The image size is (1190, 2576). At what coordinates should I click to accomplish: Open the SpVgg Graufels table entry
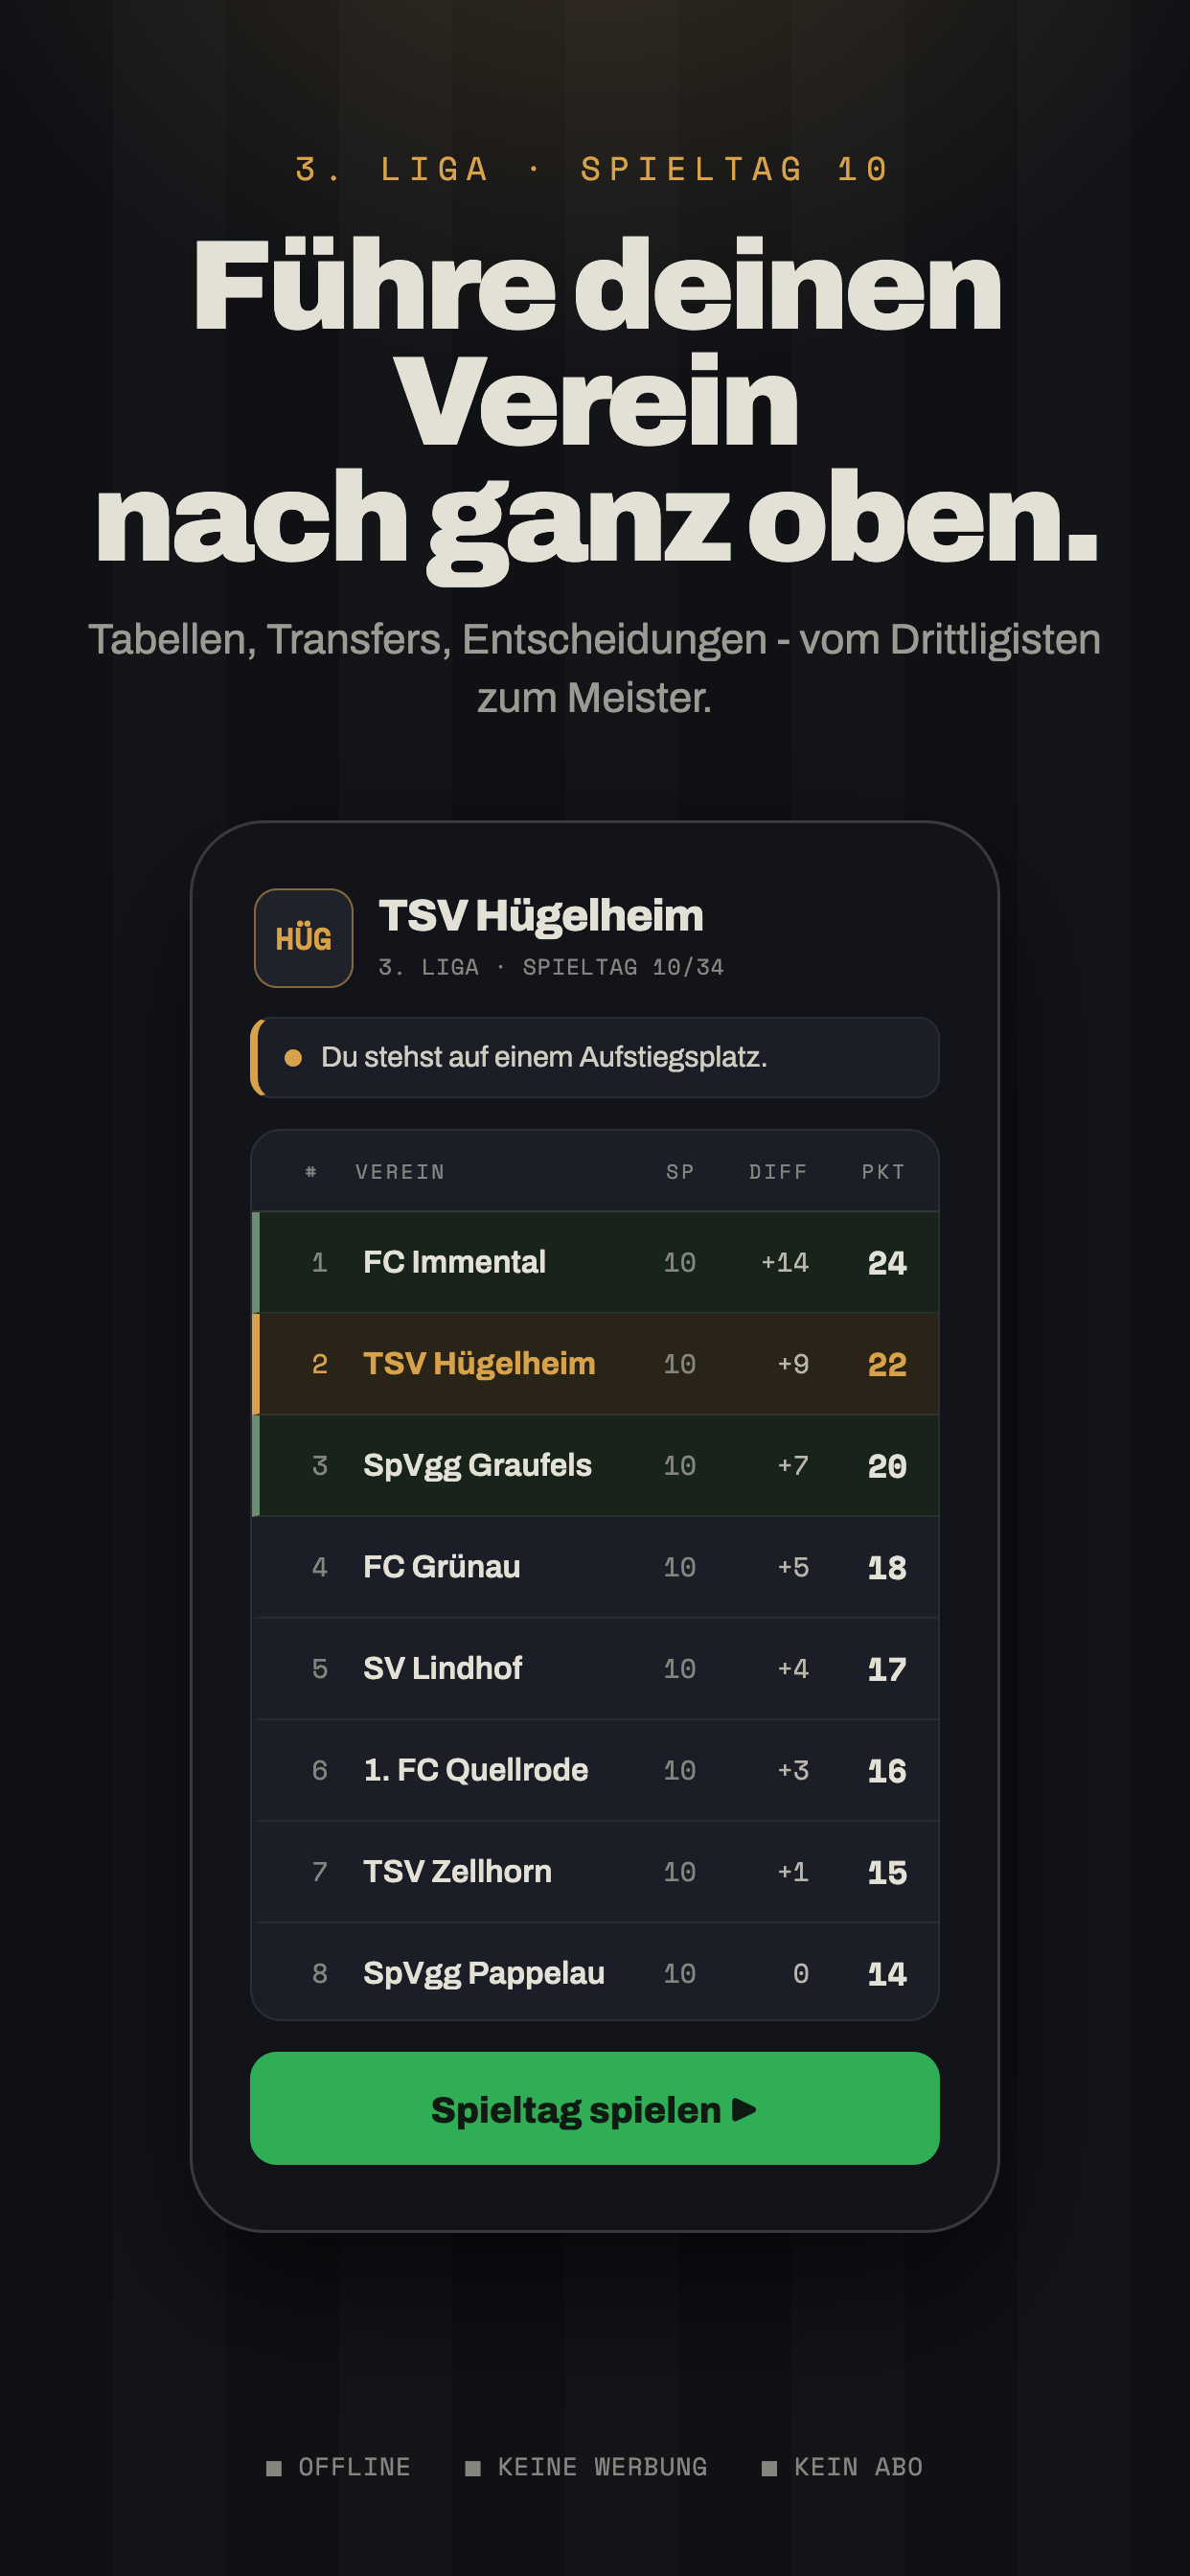click(594, 1466)
